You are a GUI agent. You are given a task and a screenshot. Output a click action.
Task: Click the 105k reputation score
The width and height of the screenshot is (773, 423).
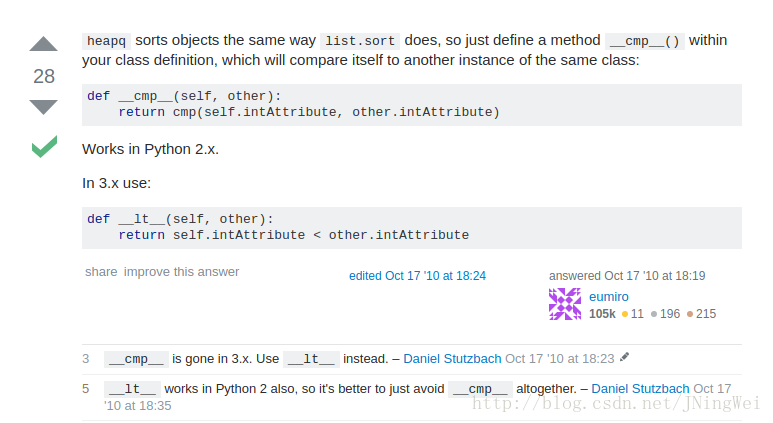point(602,314)
